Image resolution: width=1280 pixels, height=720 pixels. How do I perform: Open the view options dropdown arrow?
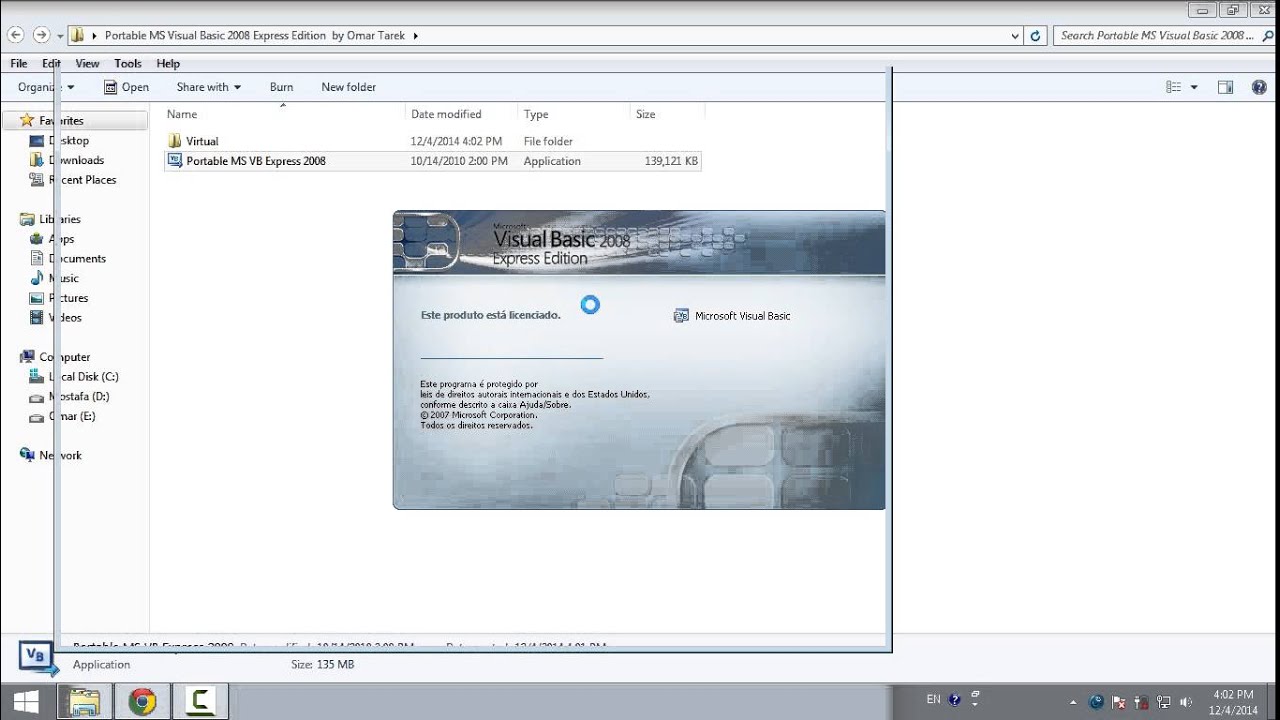[1194, 88]
